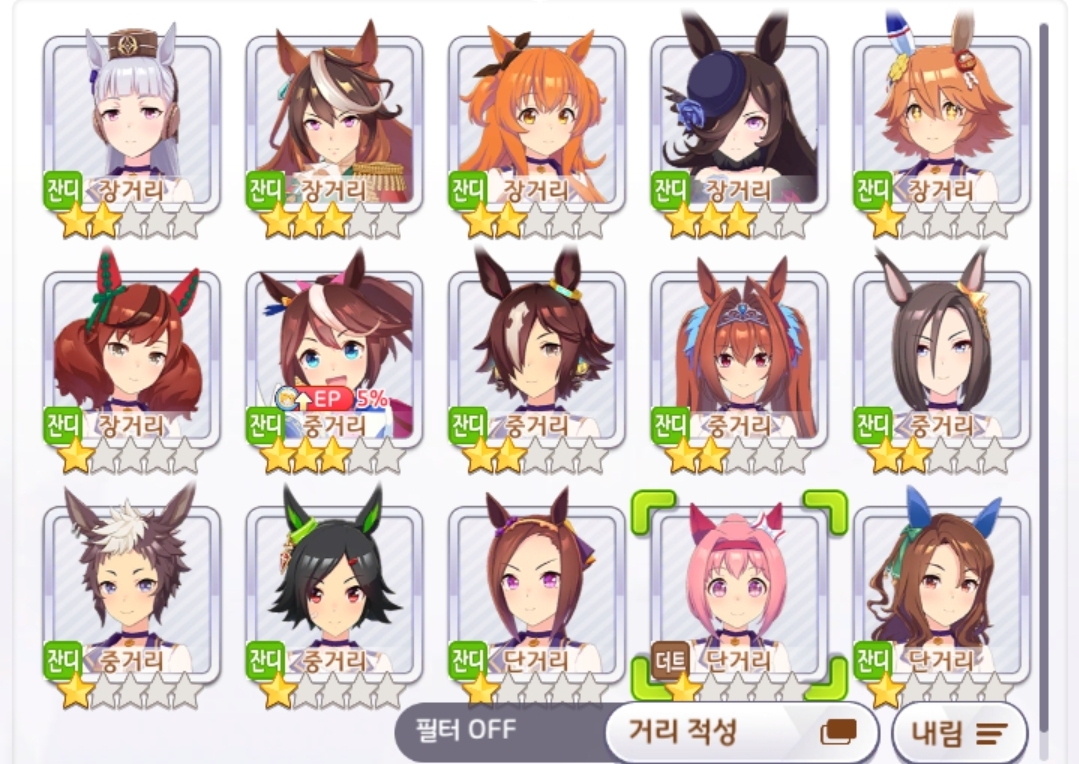Switch sort order with 내림 button

click(960, 734)
